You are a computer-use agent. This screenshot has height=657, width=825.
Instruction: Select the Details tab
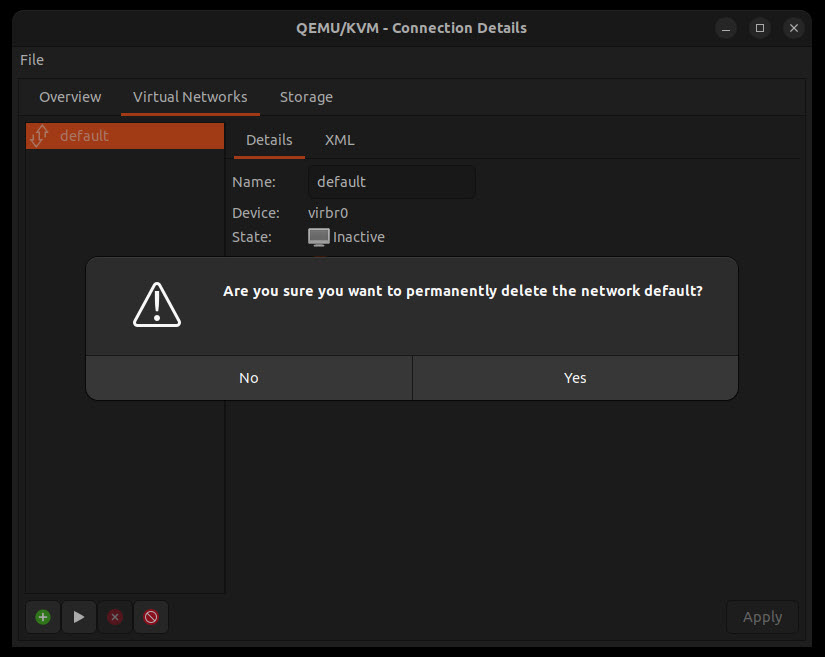pos(269,140)
